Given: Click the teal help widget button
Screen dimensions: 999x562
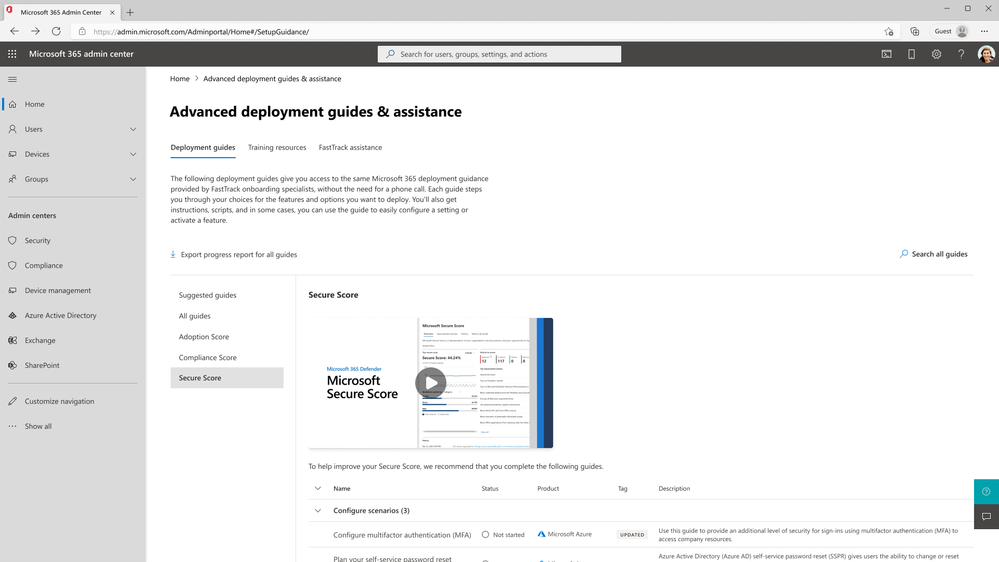Looking at the screenshot, I should point(986,491).
